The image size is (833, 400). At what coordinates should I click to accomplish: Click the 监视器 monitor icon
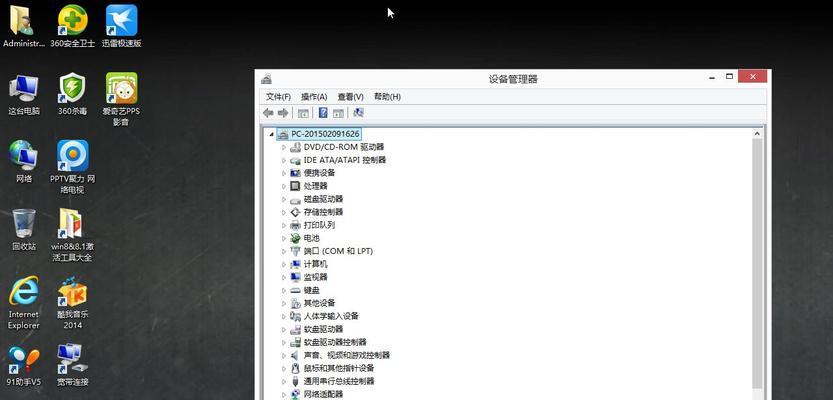click(x=295, y=277)
